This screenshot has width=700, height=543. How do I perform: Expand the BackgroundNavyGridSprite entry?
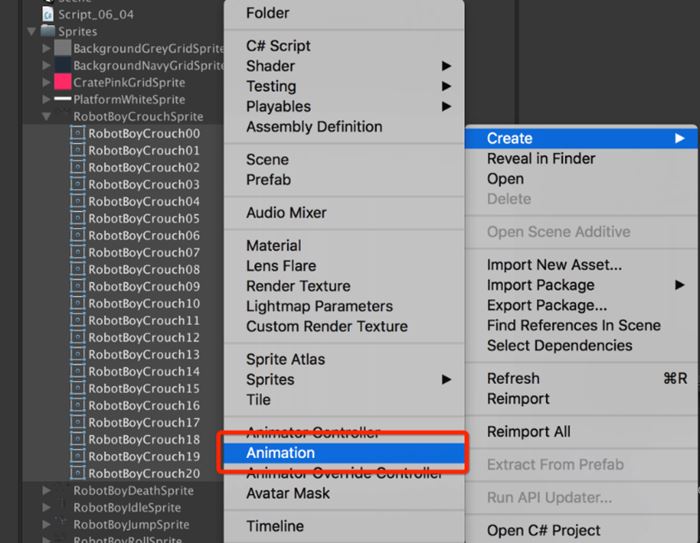click(x=47, y=65)
